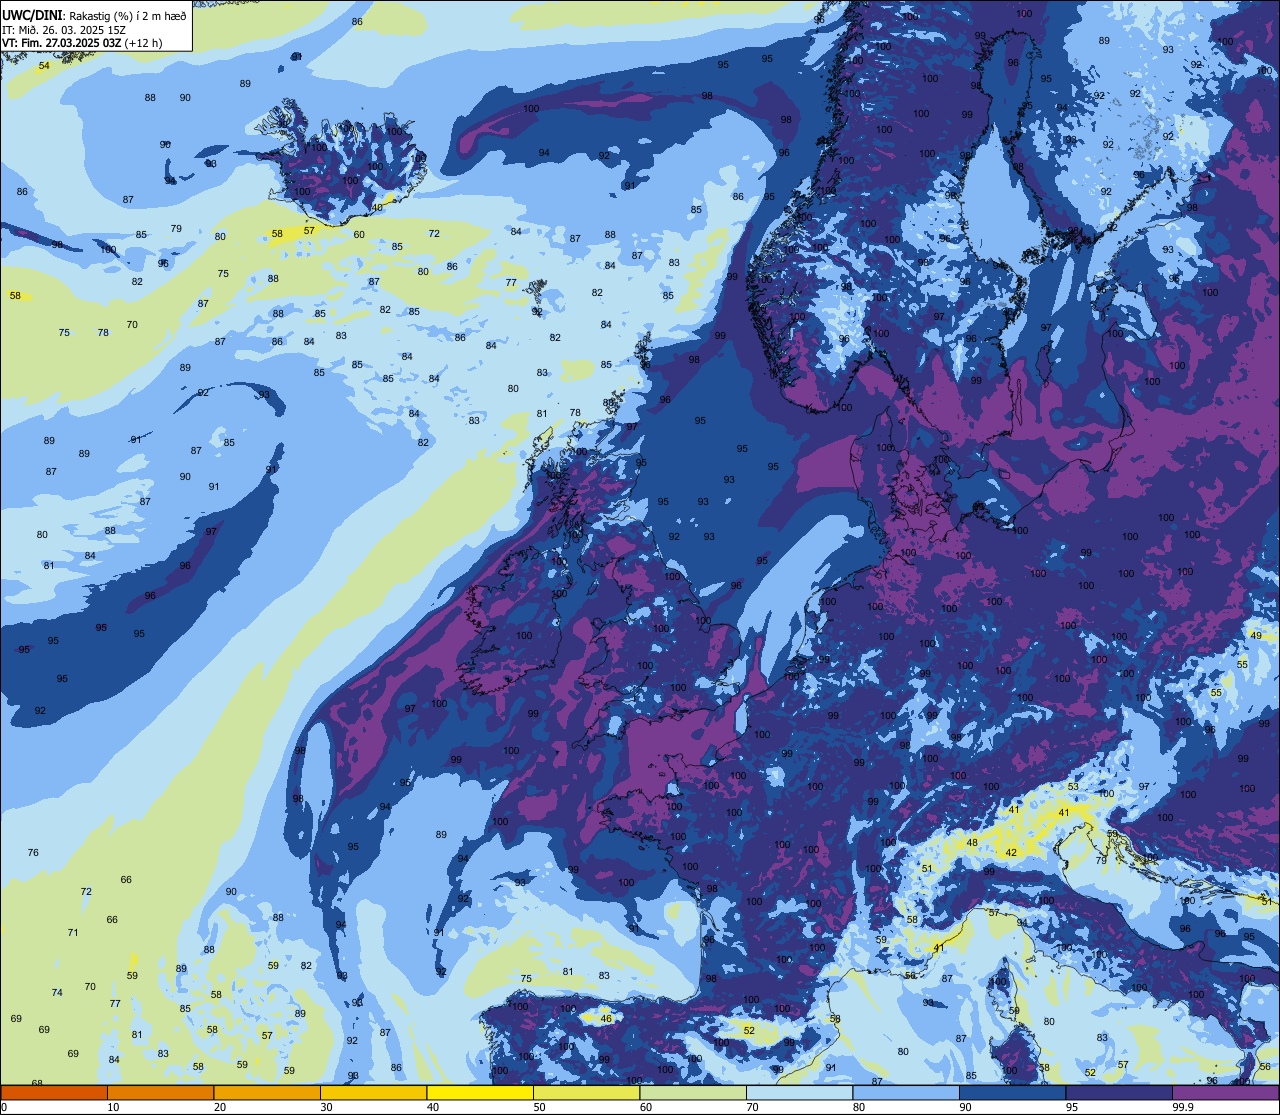Click the humidity value '53' over the Alps
Screen dimensions: 1280x1115
(1073, 787)
